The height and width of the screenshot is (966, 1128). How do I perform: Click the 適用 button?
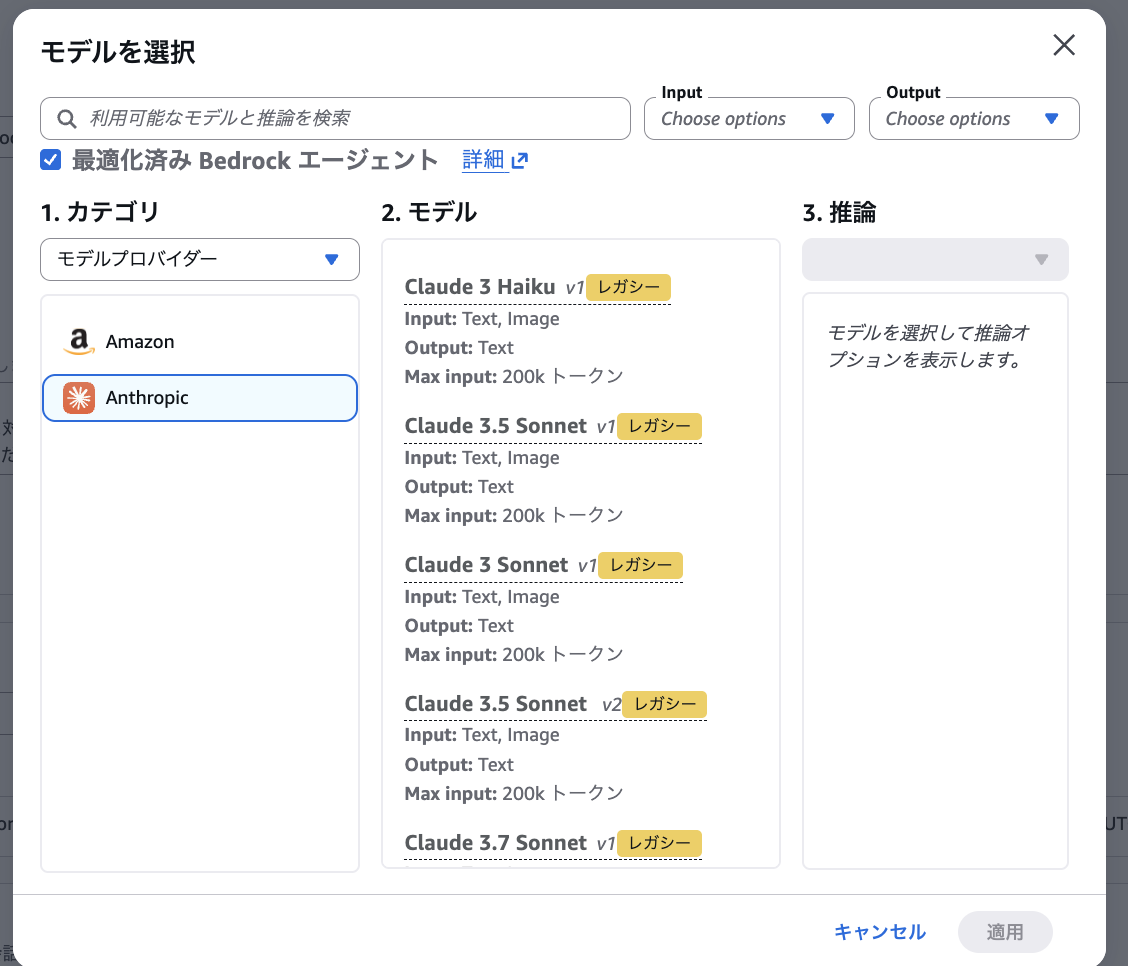tap(1005, 931)
